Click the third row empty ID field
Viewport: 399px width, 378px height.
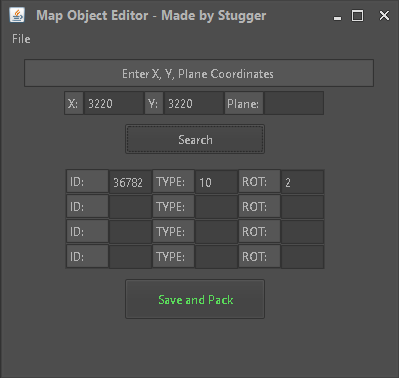click(x=130, y=232)
